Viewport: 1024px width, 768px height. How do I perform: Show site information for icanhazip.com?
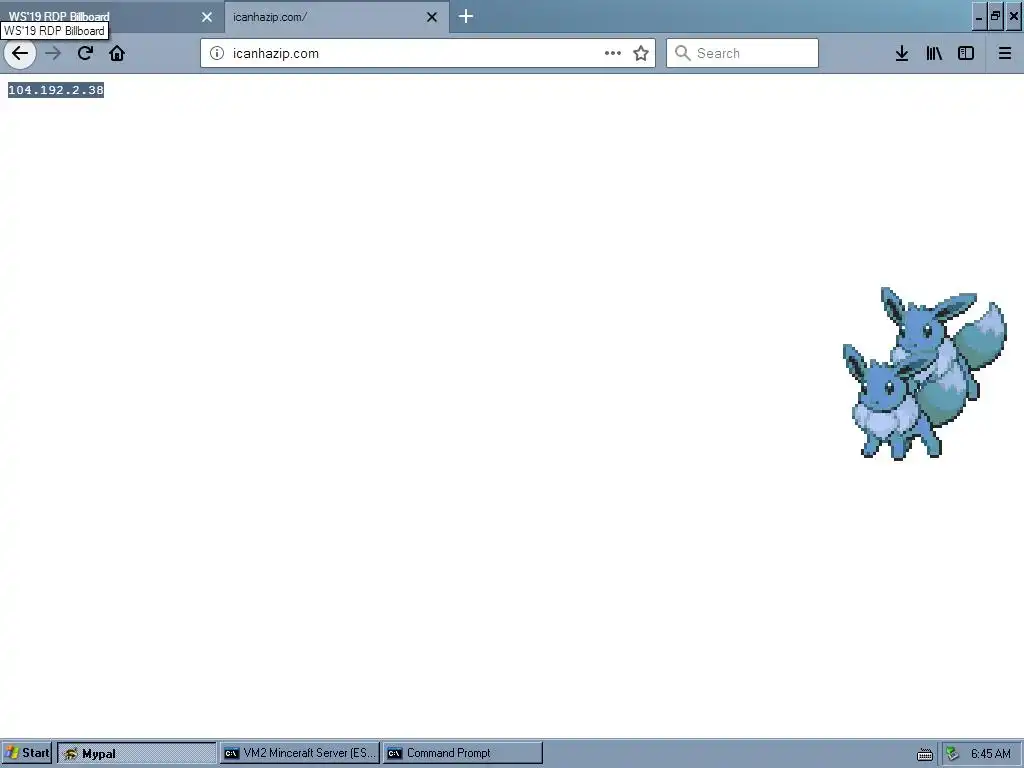(217, 54)
